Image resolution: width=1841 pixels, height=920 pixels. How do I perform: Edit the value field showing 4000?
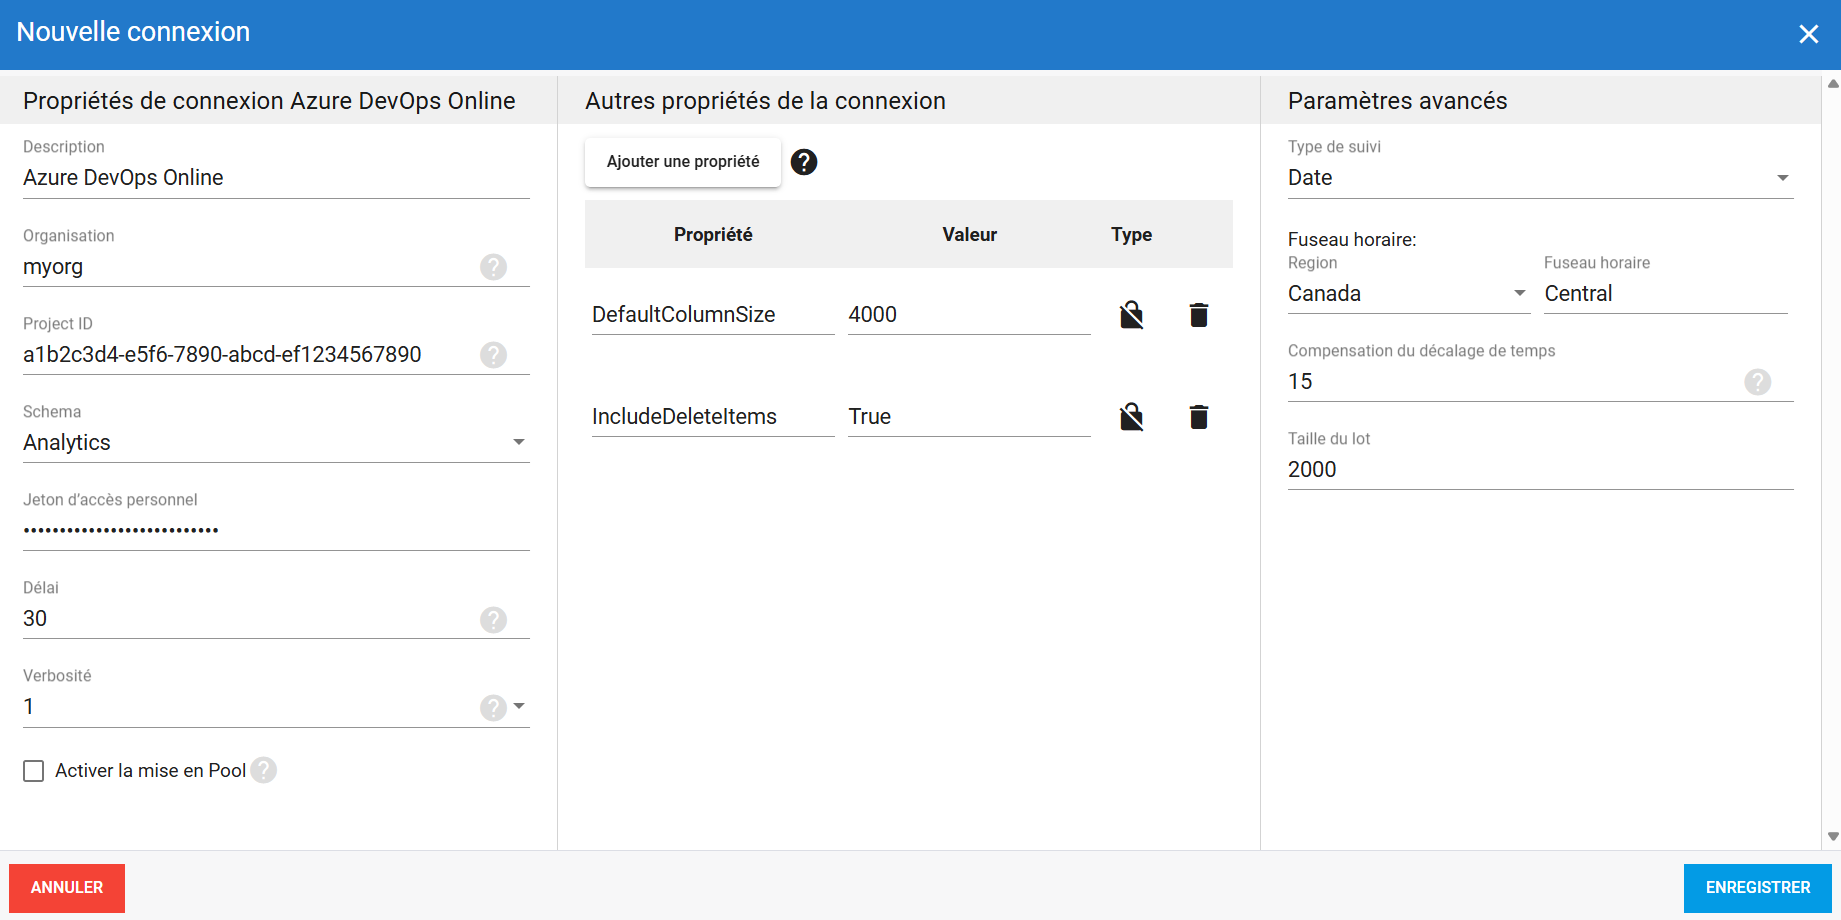969,315
